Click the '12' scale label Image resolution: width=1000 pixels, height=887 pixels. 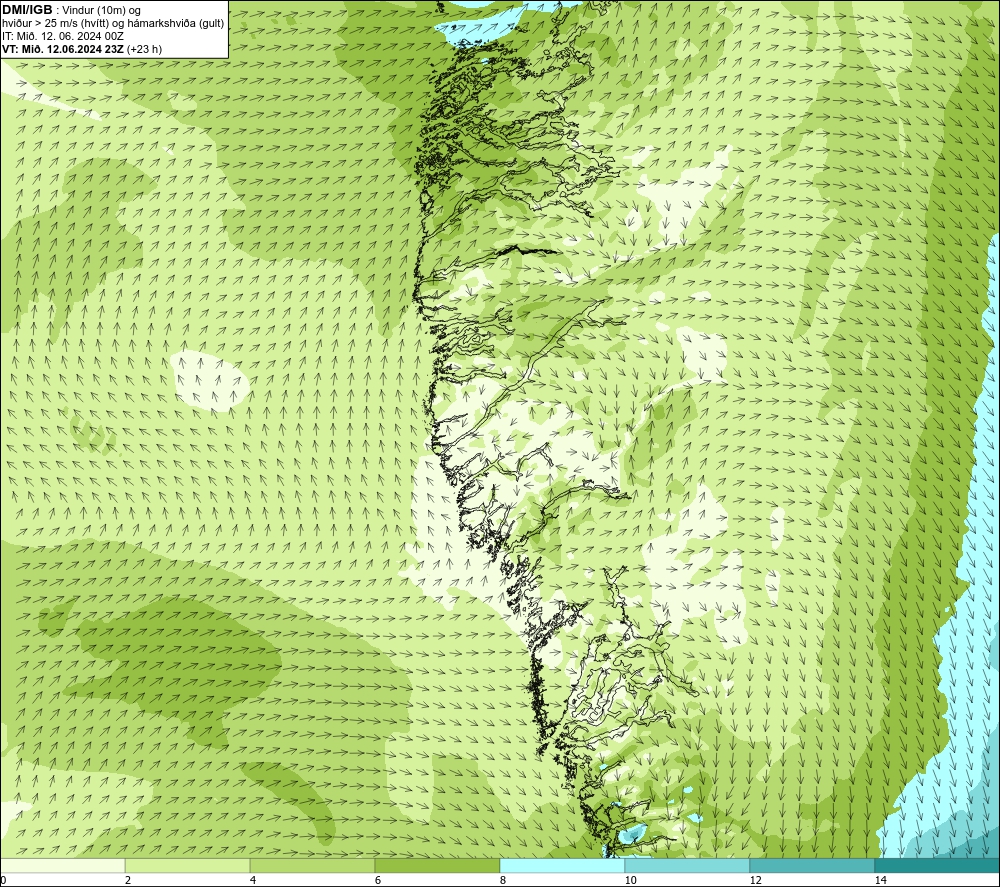coord(756,880)
